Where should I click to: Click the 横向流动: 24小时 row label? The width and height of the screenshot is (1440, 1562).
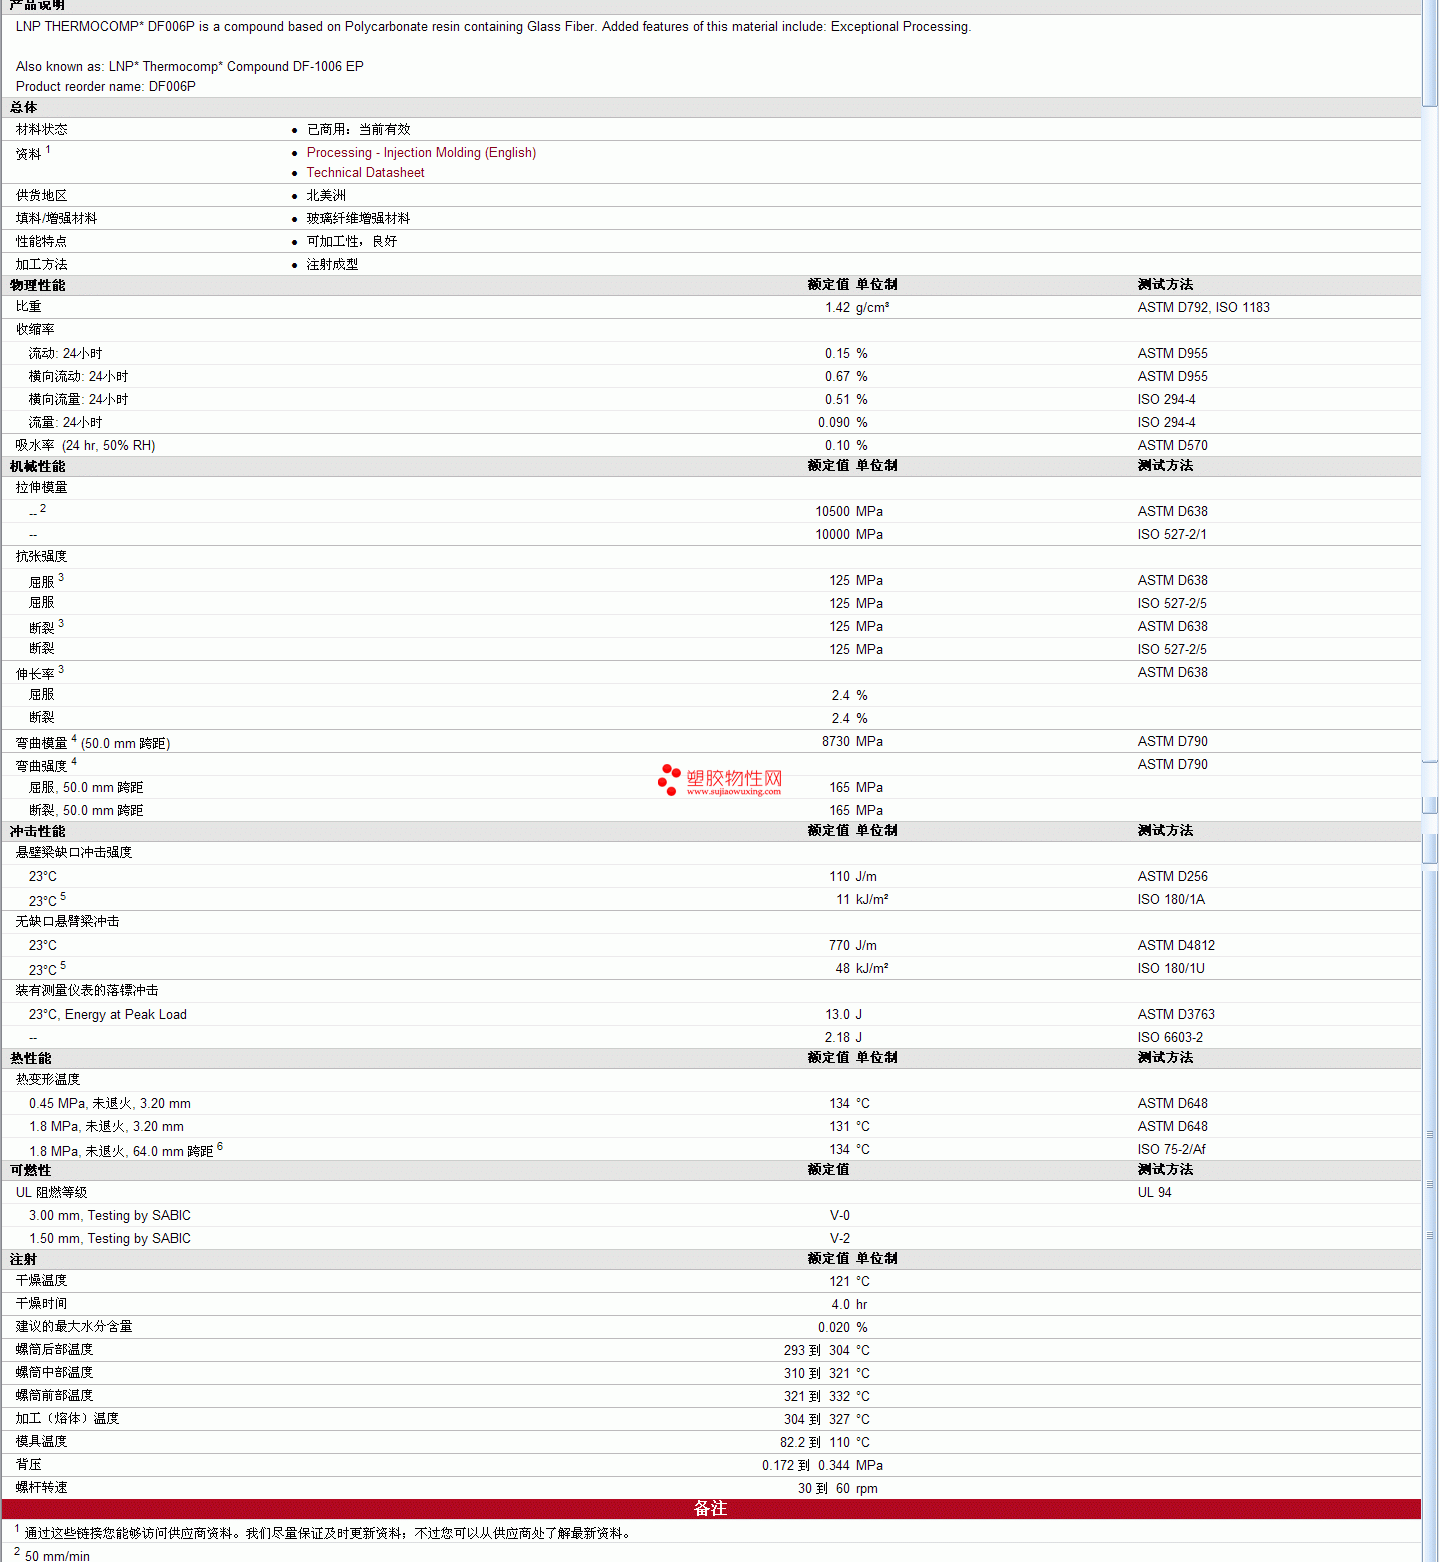point(78,377)
